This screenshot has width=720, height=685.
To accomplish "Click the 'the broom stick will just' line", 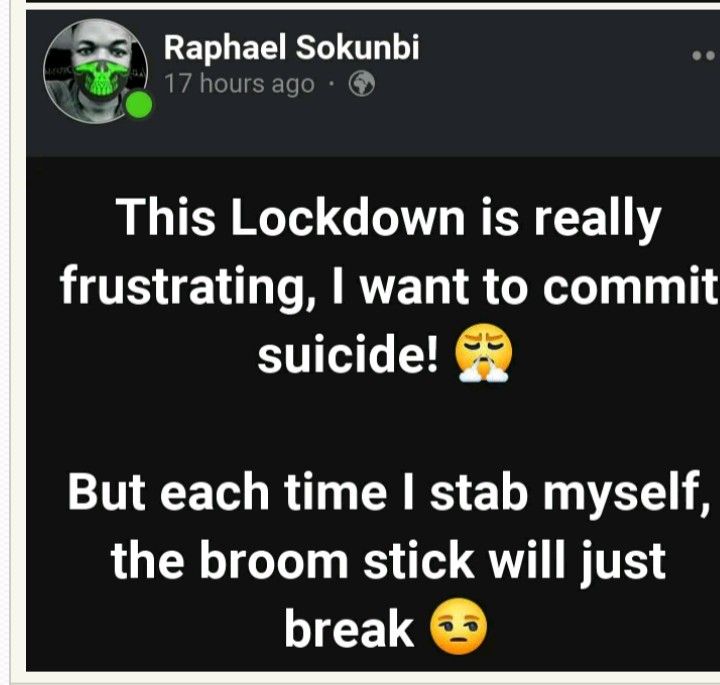I will click(388, 560).
